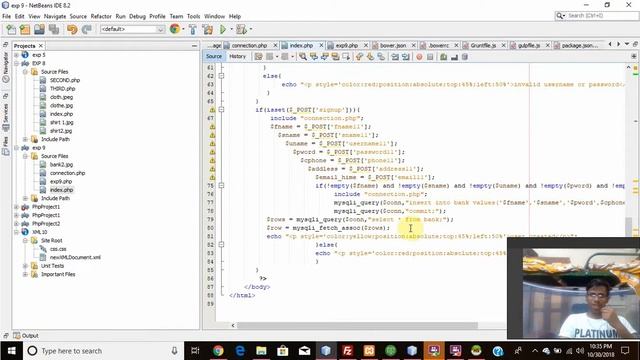Click the Windows Start button

pos(11,351)
